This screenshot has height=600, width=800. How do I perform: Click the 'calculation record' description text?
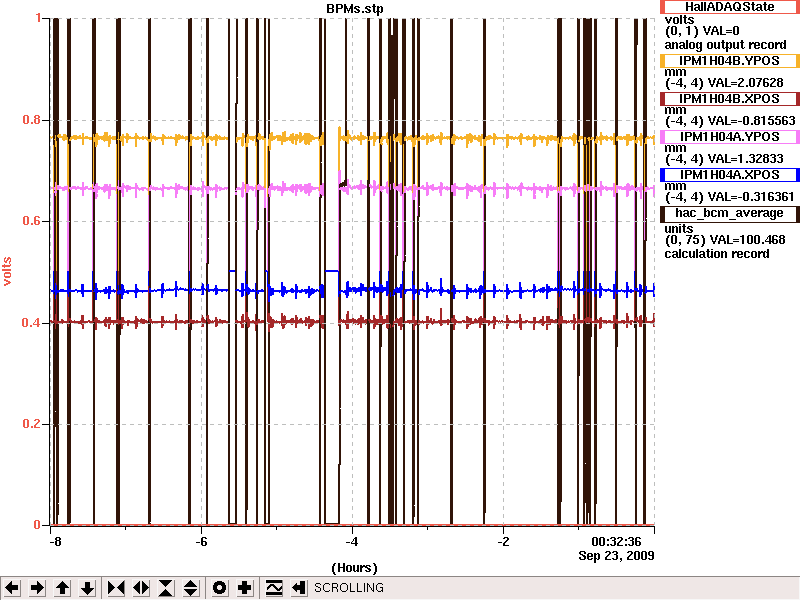click(x=716, y=254)
